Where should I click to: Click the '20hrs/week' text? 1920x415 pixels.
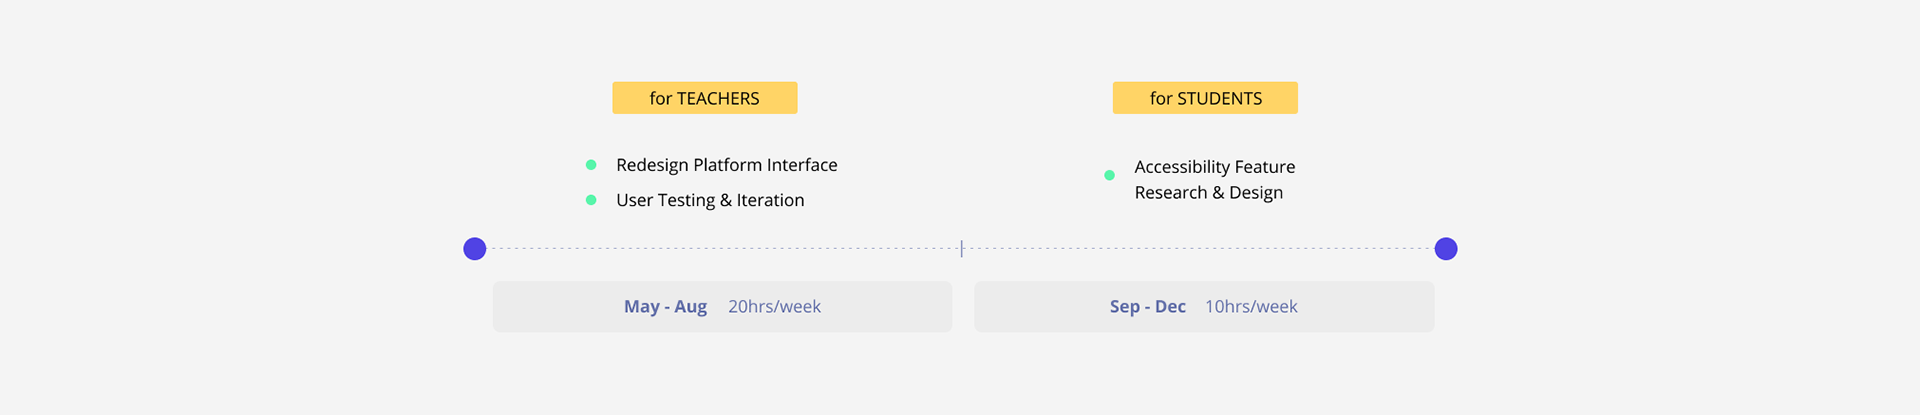click(774, 307)
